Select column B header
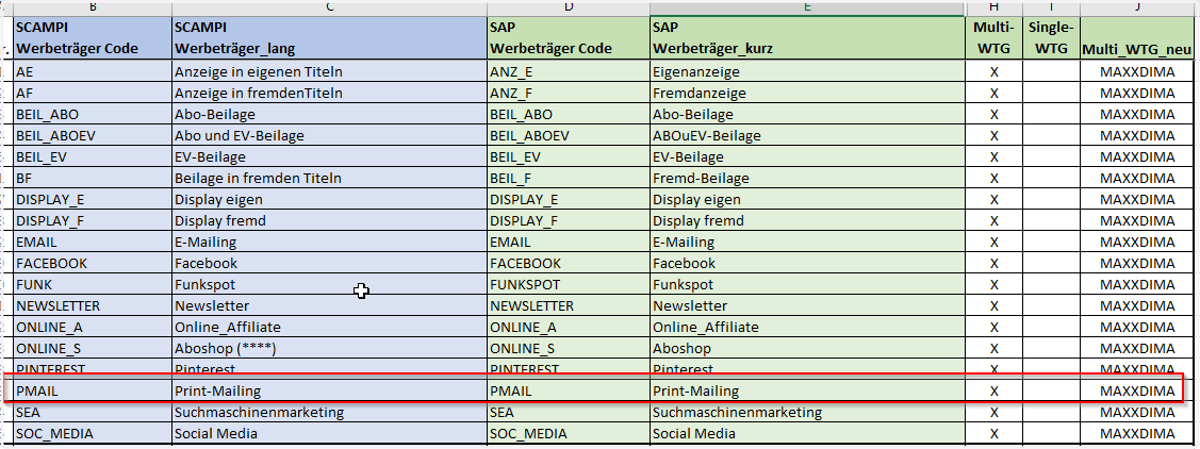Viewport: 1200px width, 449px height. pos(92,7)
